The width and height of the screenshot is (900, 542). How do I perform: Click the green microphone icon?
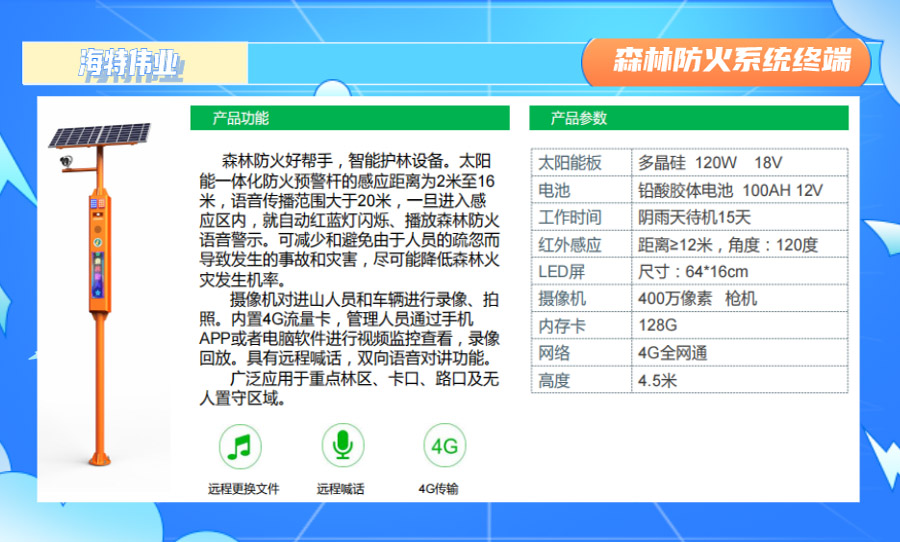tap(343, 446)
